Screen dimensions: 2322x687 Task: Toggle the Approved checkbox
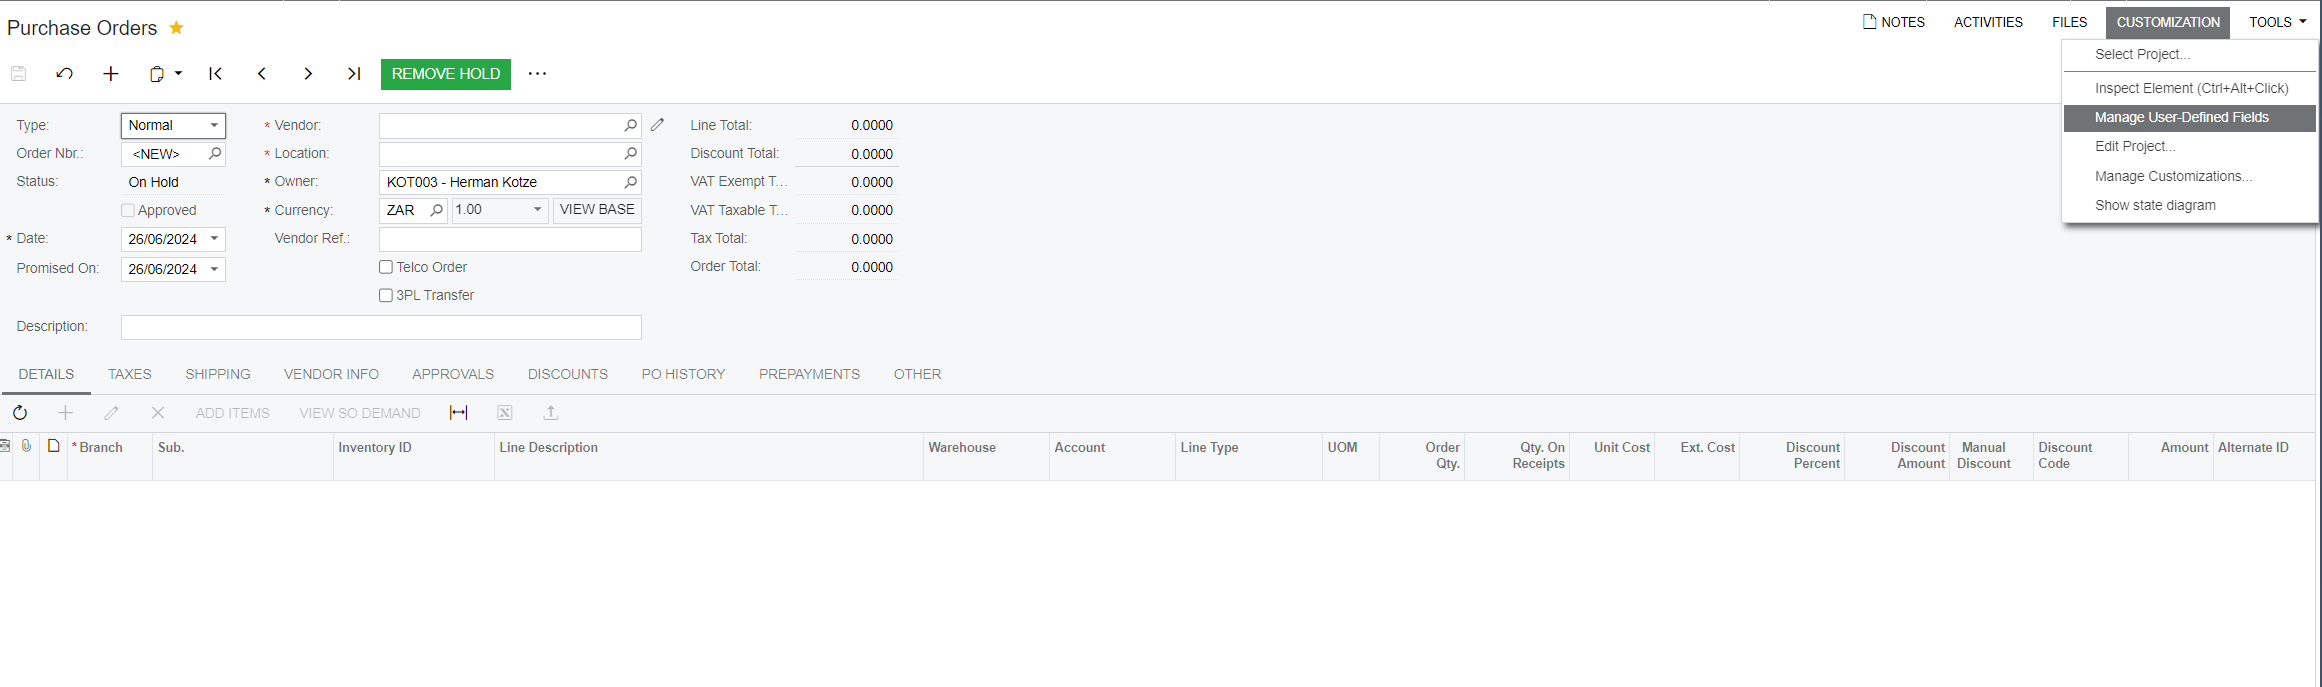coord(128,210)
